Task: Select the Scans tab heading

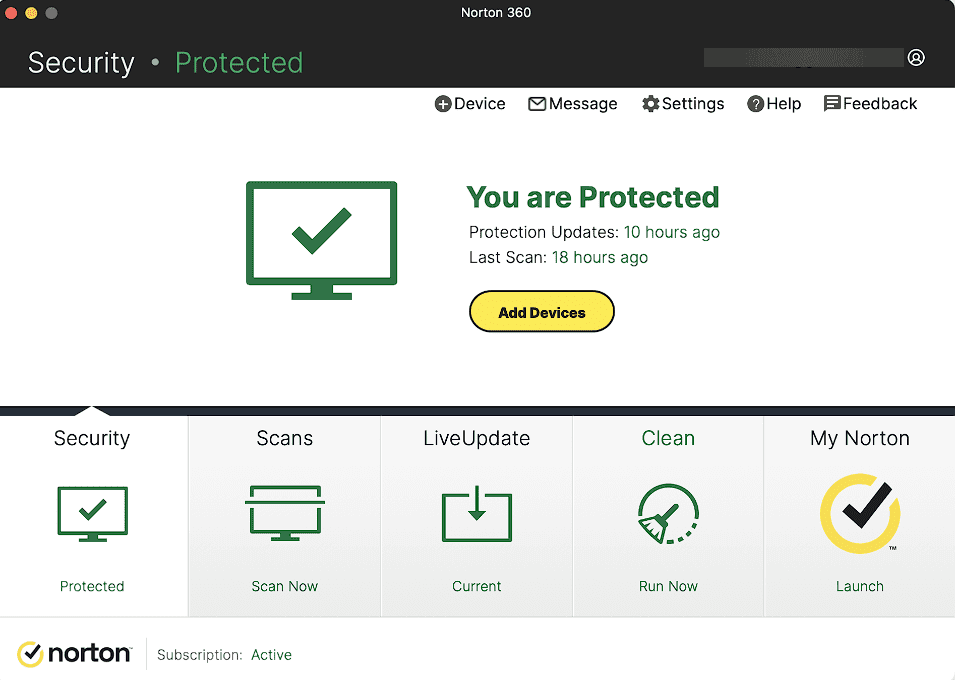Action: (x=284, y=438)
